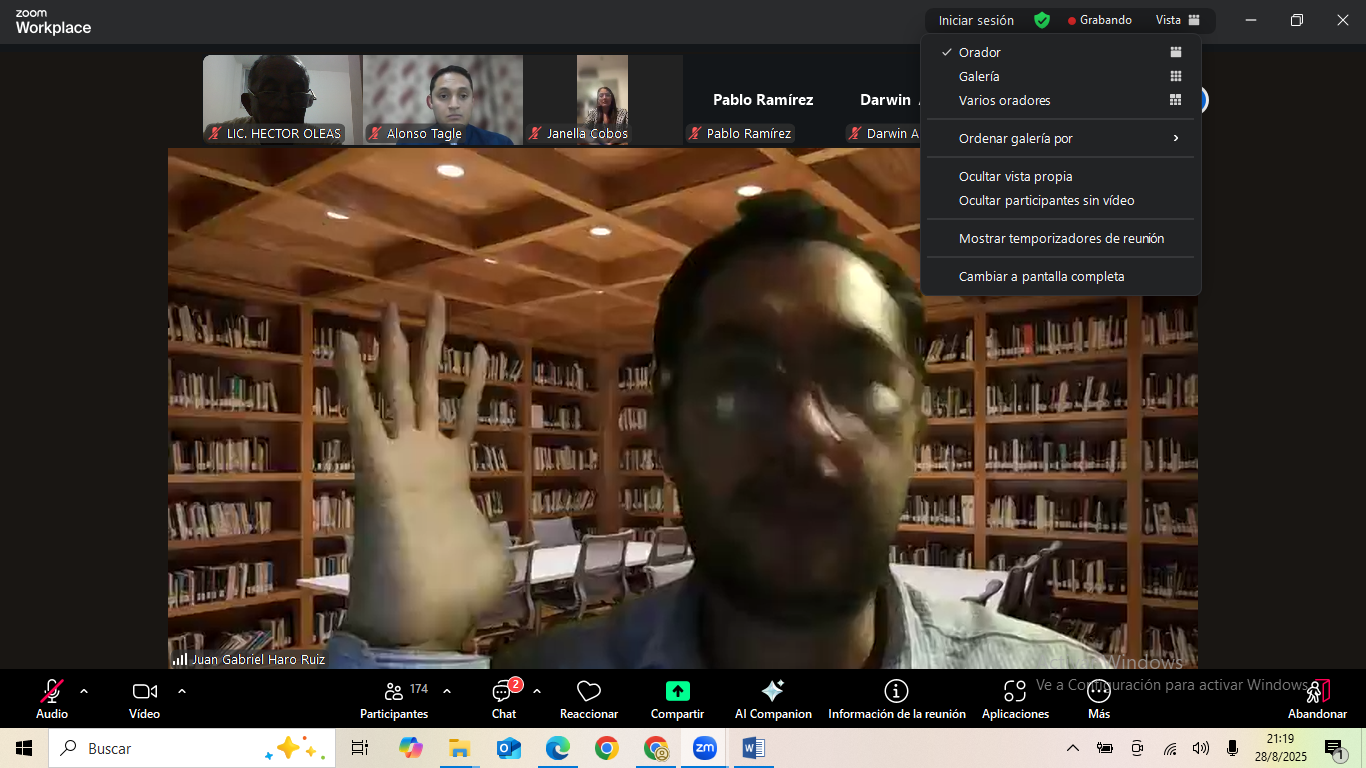This screenshot has width=1366, height=768.
Task: Click Alonso Tagle's video thumbnail
Action: click(442, 98)
